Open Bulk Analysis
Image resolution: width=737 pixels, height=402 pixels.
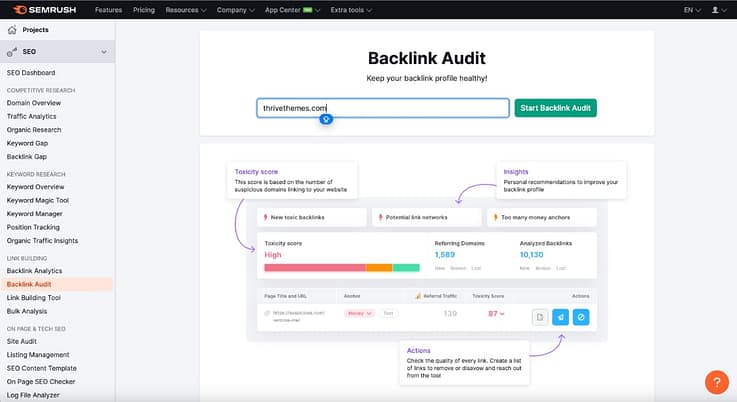coord(27,311)
